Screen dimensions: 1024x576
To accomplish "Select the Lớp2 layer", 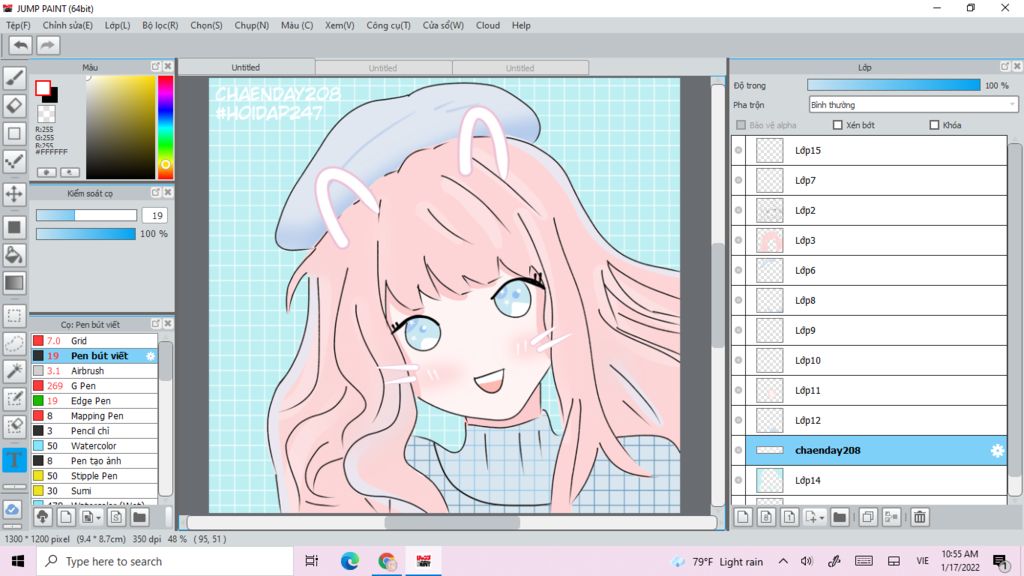I will pos(876,210).
